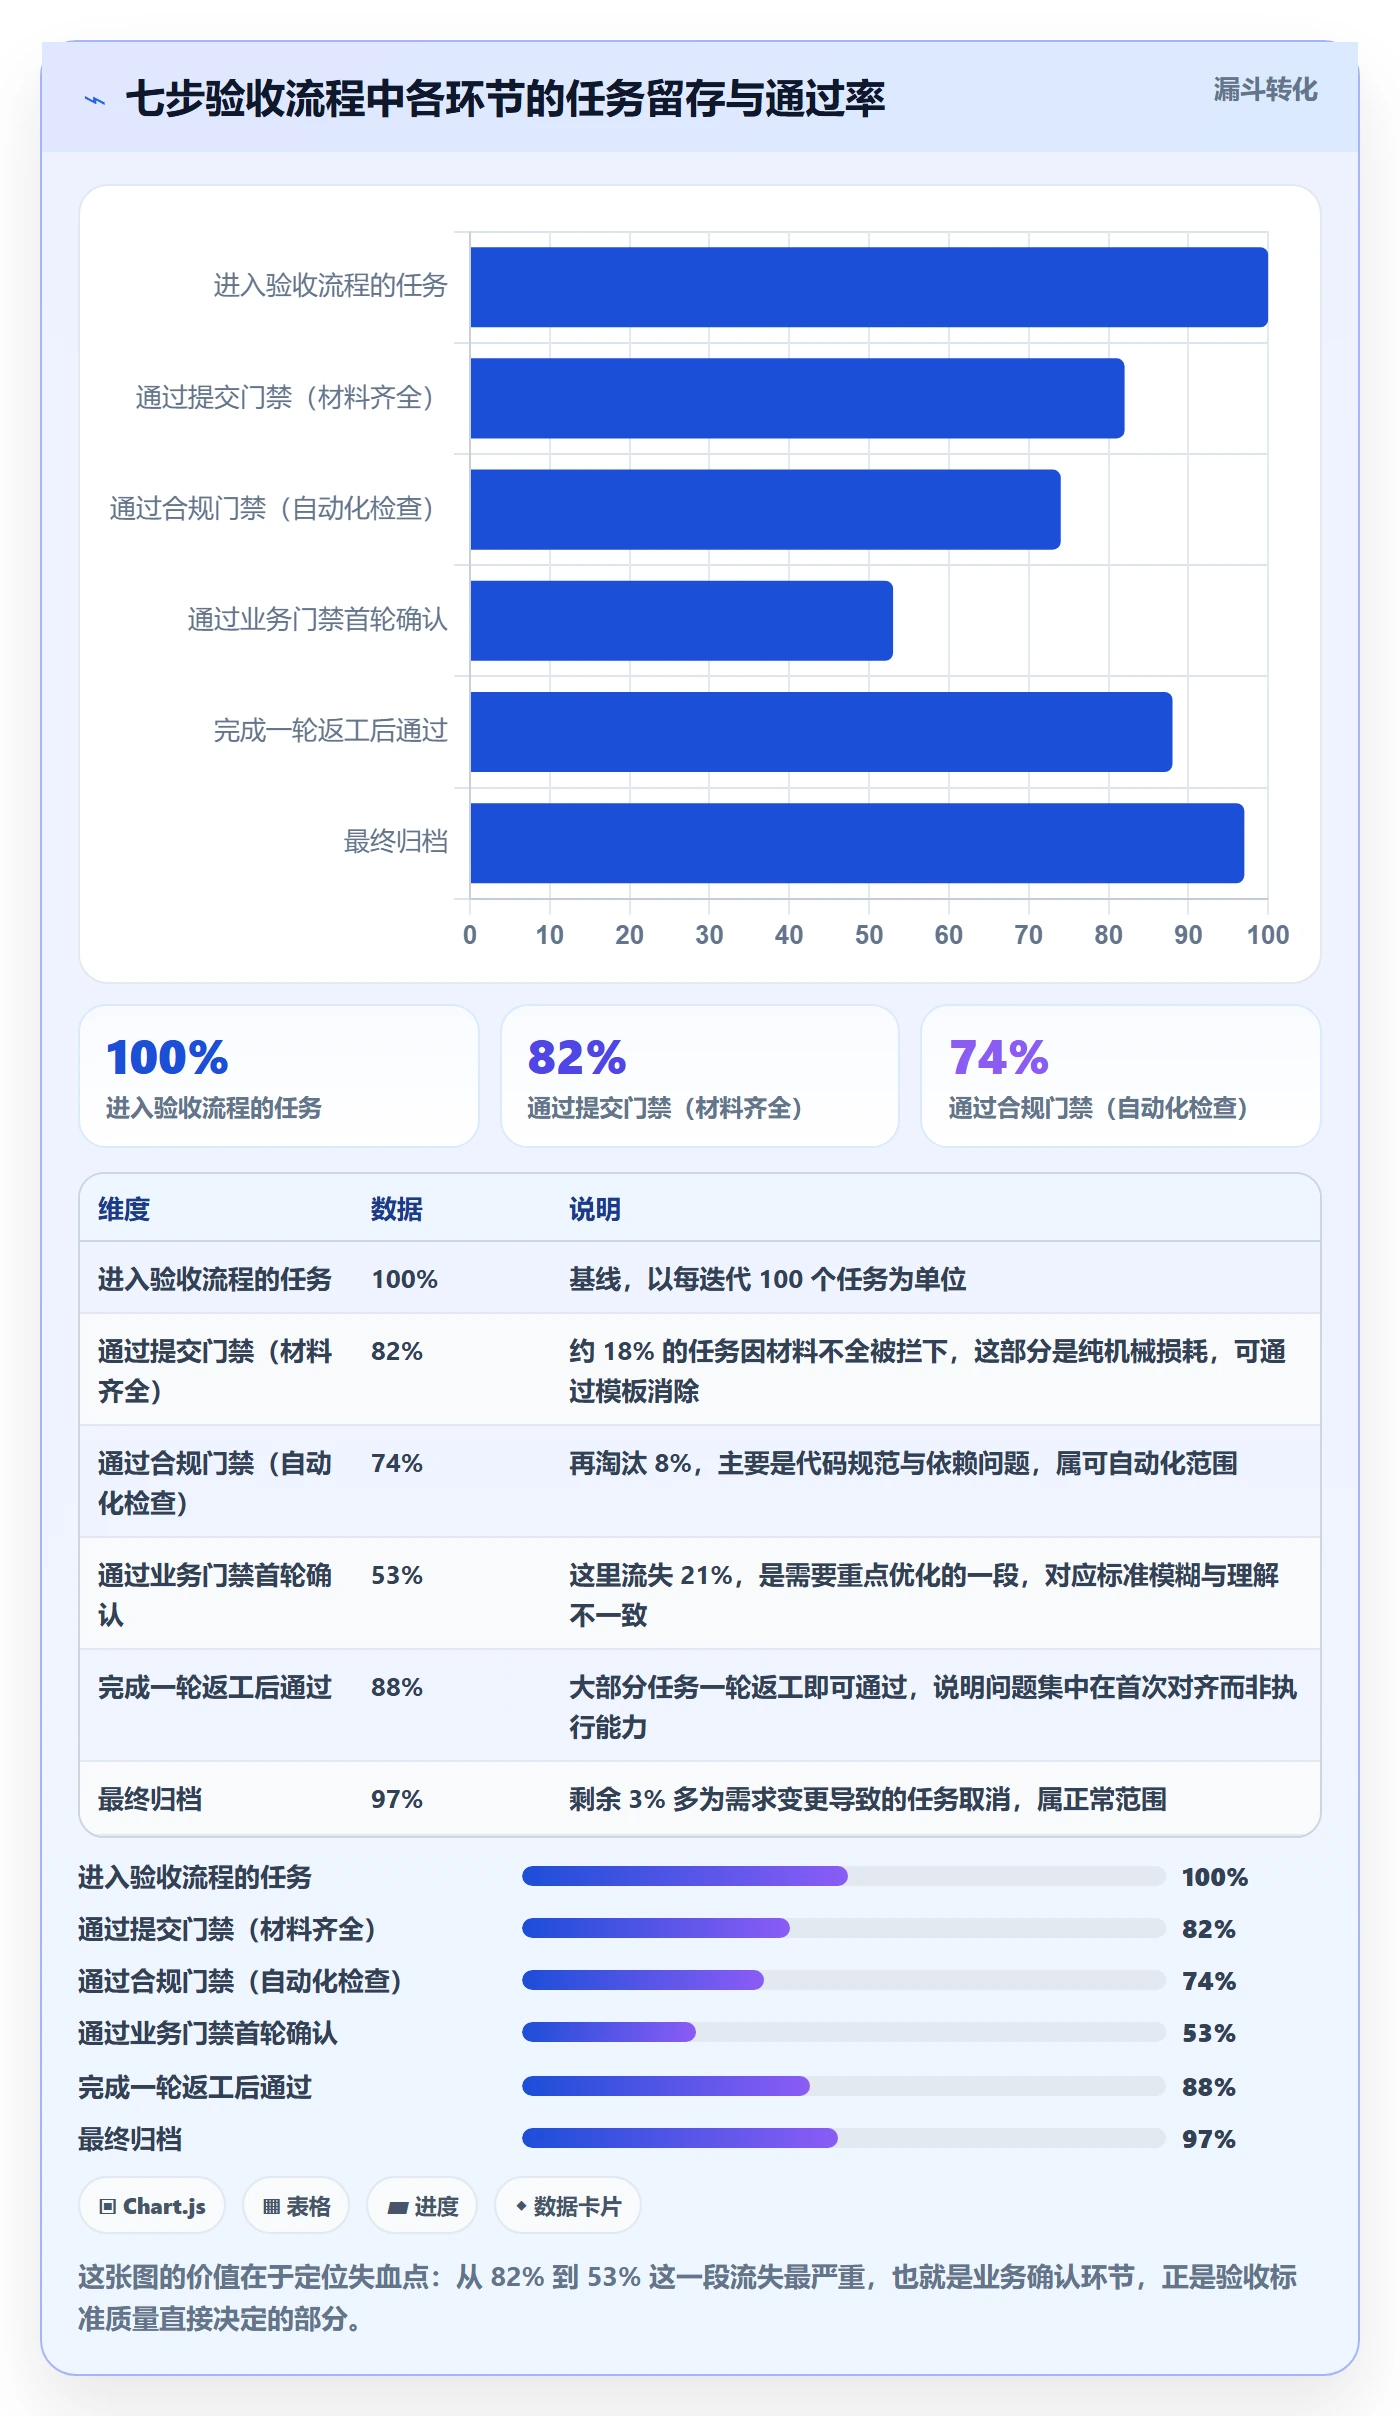The image size is (1400, 2416).
Task: Click progress bar for 通过合规门禁（自动化检查）
Action: click(844, 1980)
